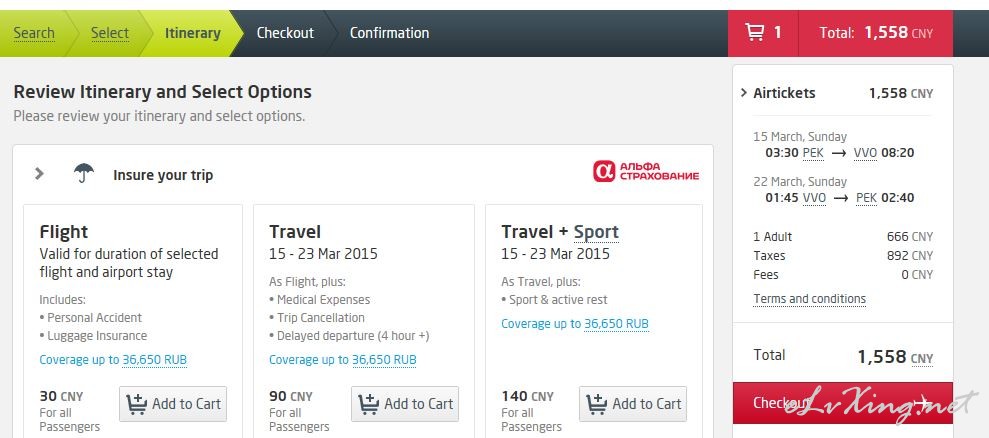Click the AlfaStrakhovanie insurance logo
Viewport: 989px width, 438px height.
pyautogui.click(x=646, y=171)
